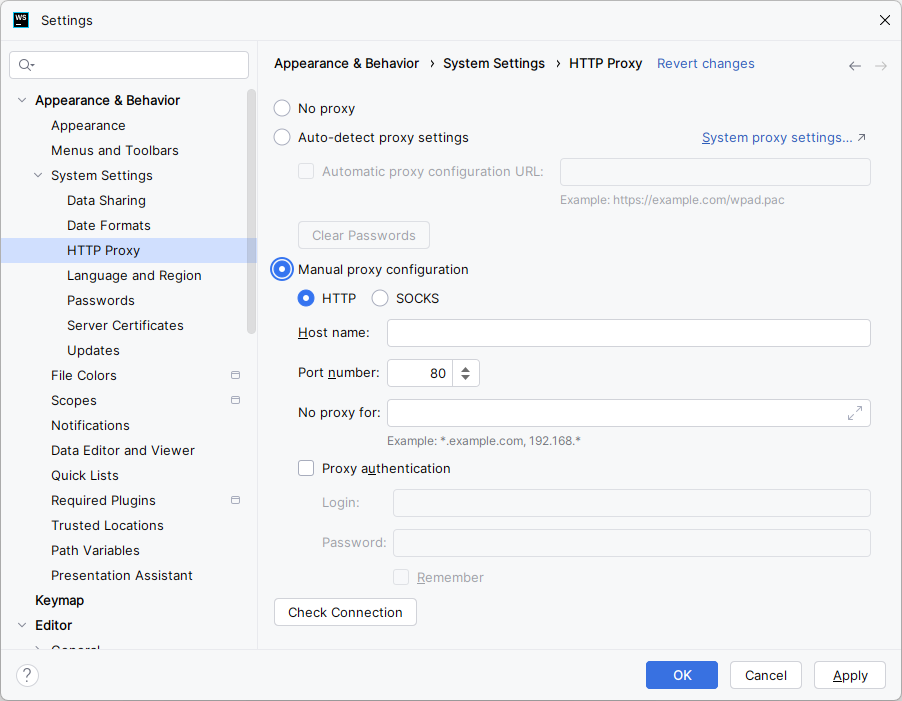This screenshot has width=902, height=701.
Task: Open Scopes settings
Action: coord(74,400)
